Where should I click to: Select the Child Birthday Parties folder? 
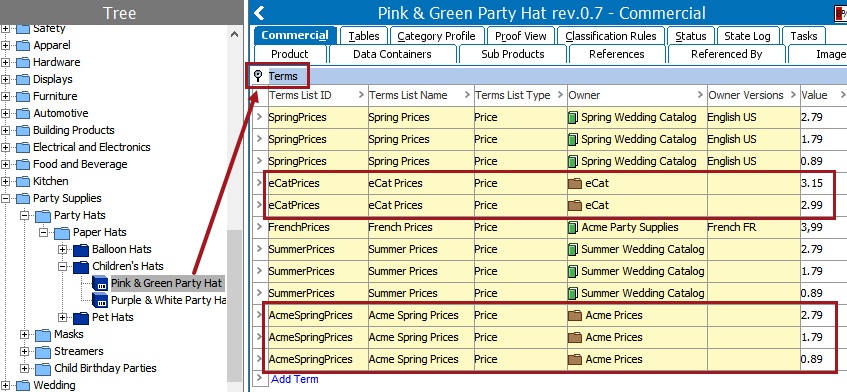click(x=105, y=368)
